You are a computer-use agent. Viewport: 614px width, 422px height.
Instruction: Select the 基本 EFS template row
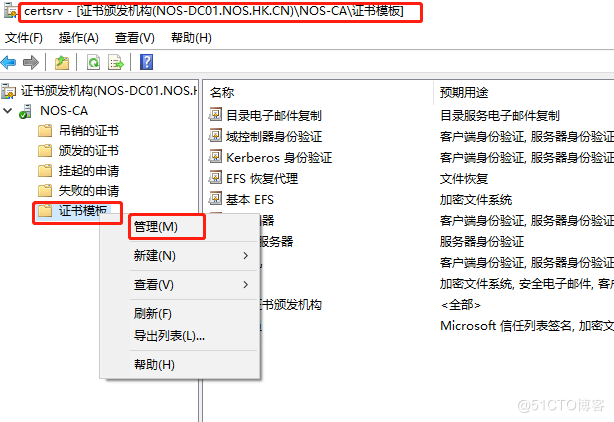point(249,200)
